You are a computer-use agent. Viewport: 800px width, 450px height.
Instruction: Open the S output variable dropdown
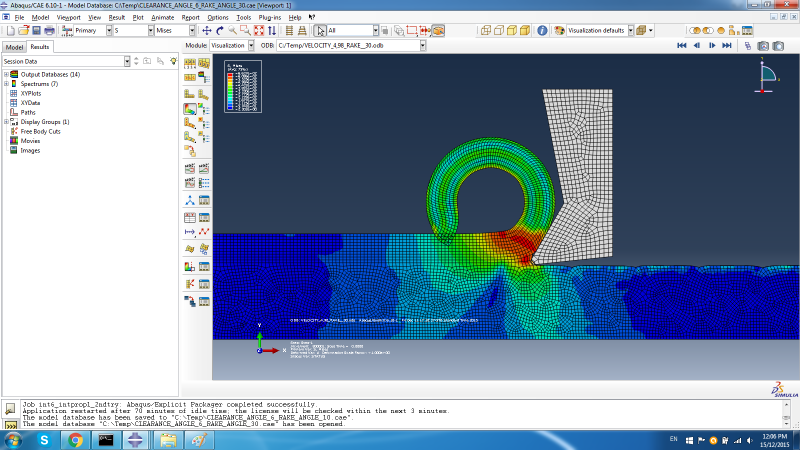(x=151, y=31)
